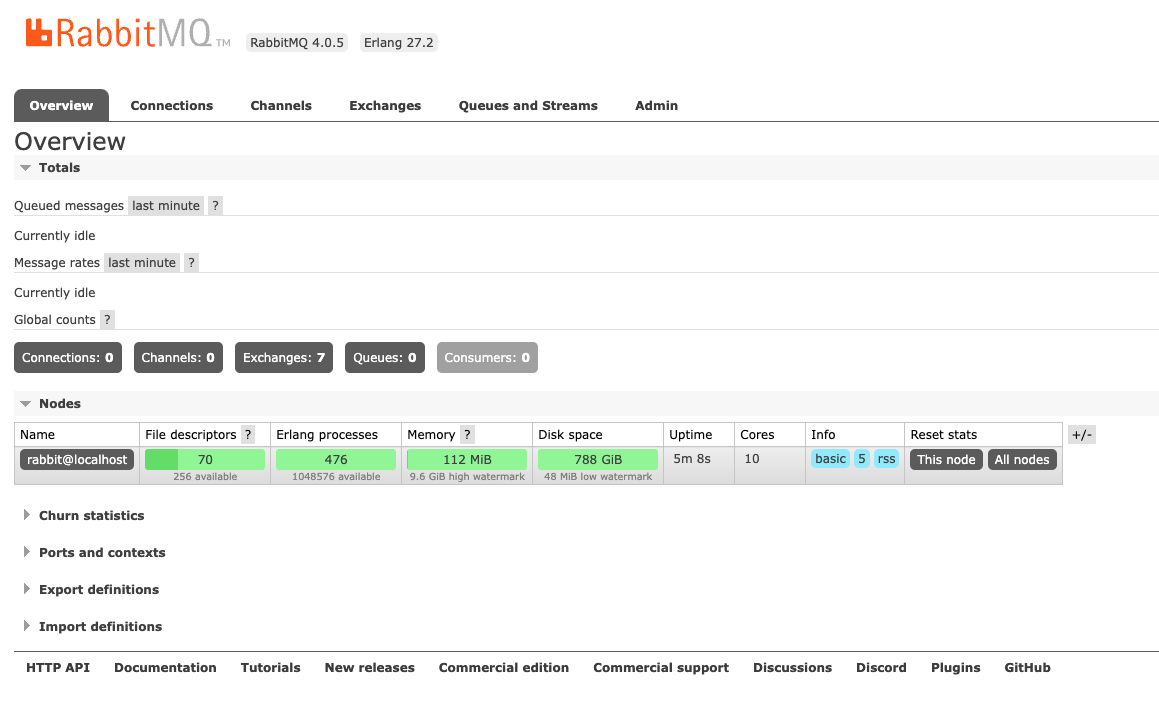This screenshot has width=1159, height=708.
Task: Open help for File descriptors column
Action: pos(248,435)
